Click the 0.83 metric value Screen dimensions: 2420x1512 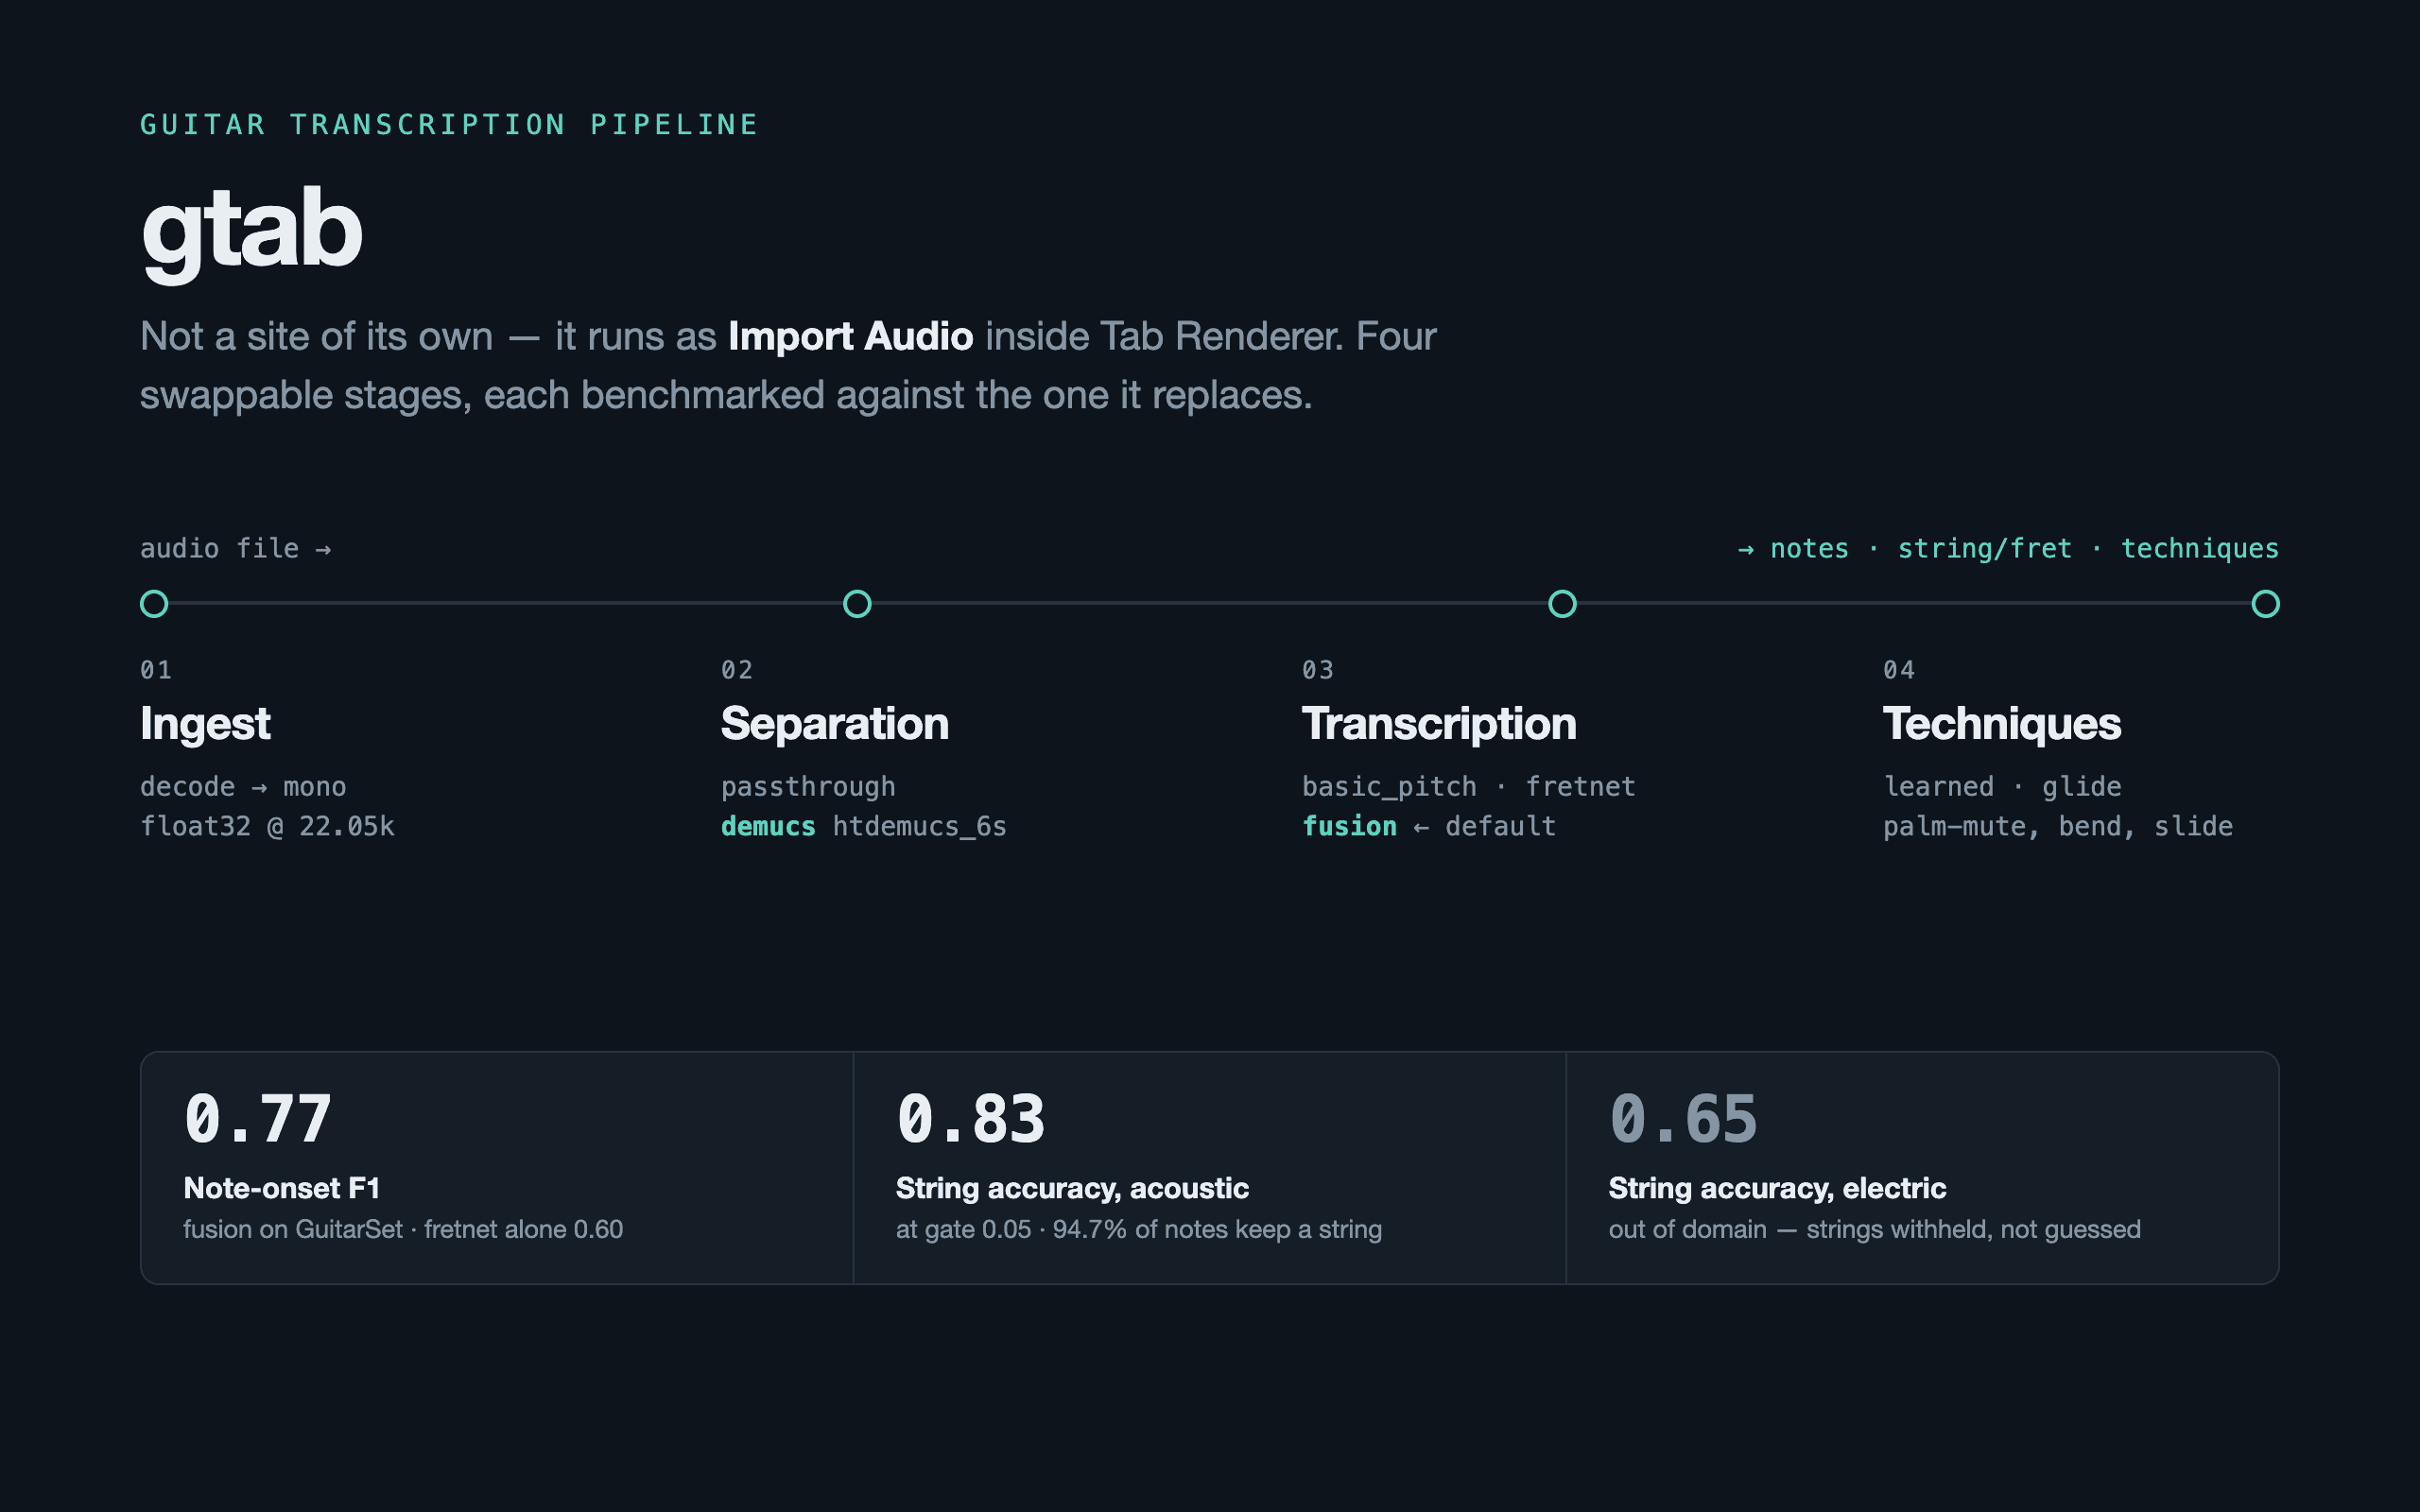tap(970, 1118)
